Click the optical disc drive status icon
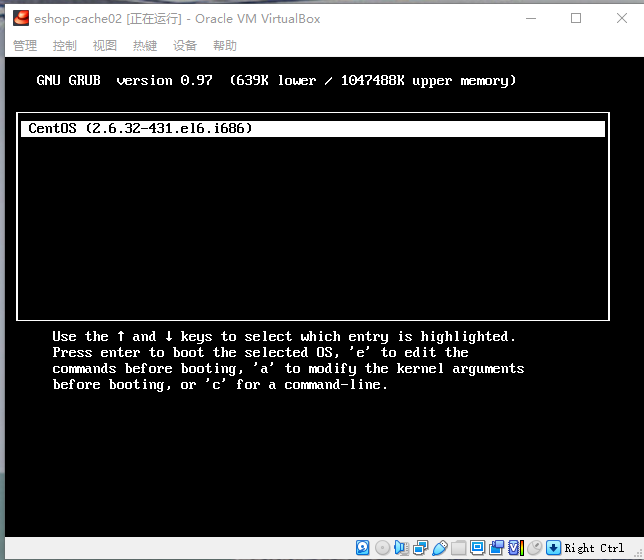Screen dimensions: 644x560 tap(382, 548)
